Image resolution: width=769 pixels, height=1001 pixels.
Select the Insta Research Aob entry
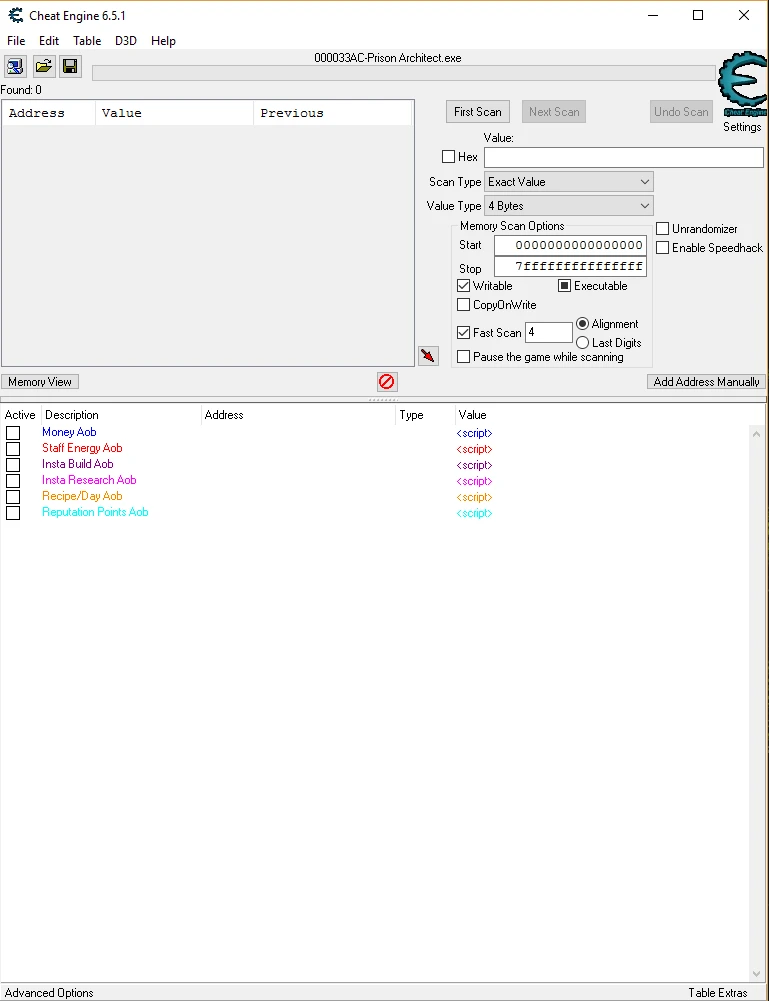coord(89,480)
